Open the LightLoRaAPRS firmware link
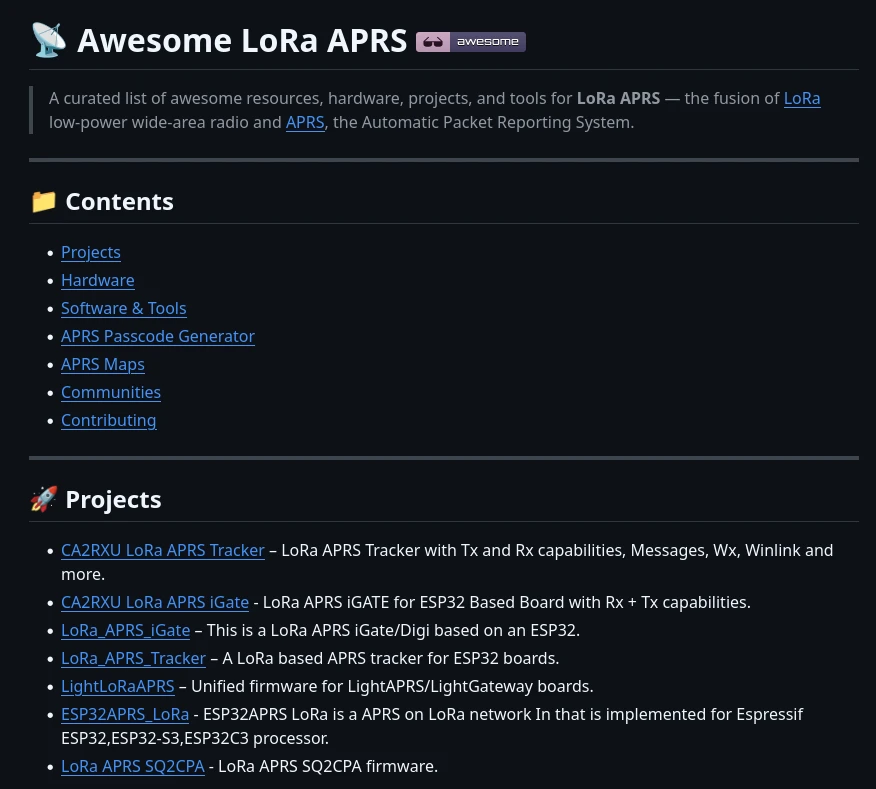The image size is (876, 789). [x=118, y=686]
